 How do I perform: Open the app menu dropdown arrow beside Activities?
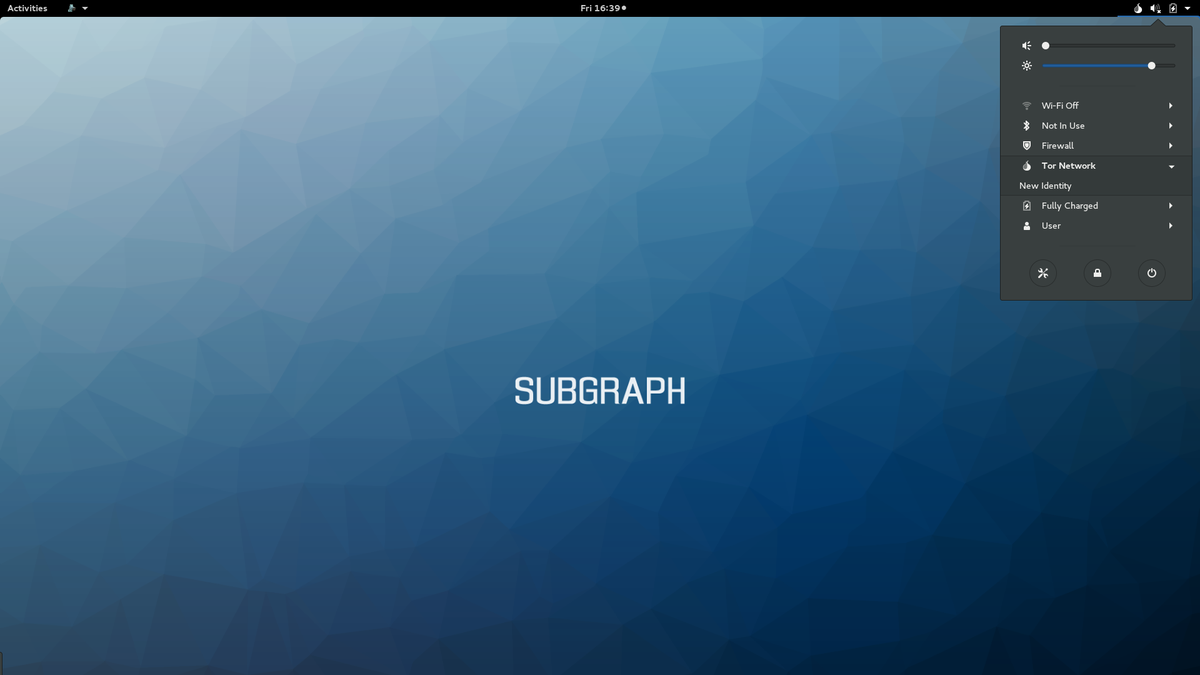click(x=85, y=8)
